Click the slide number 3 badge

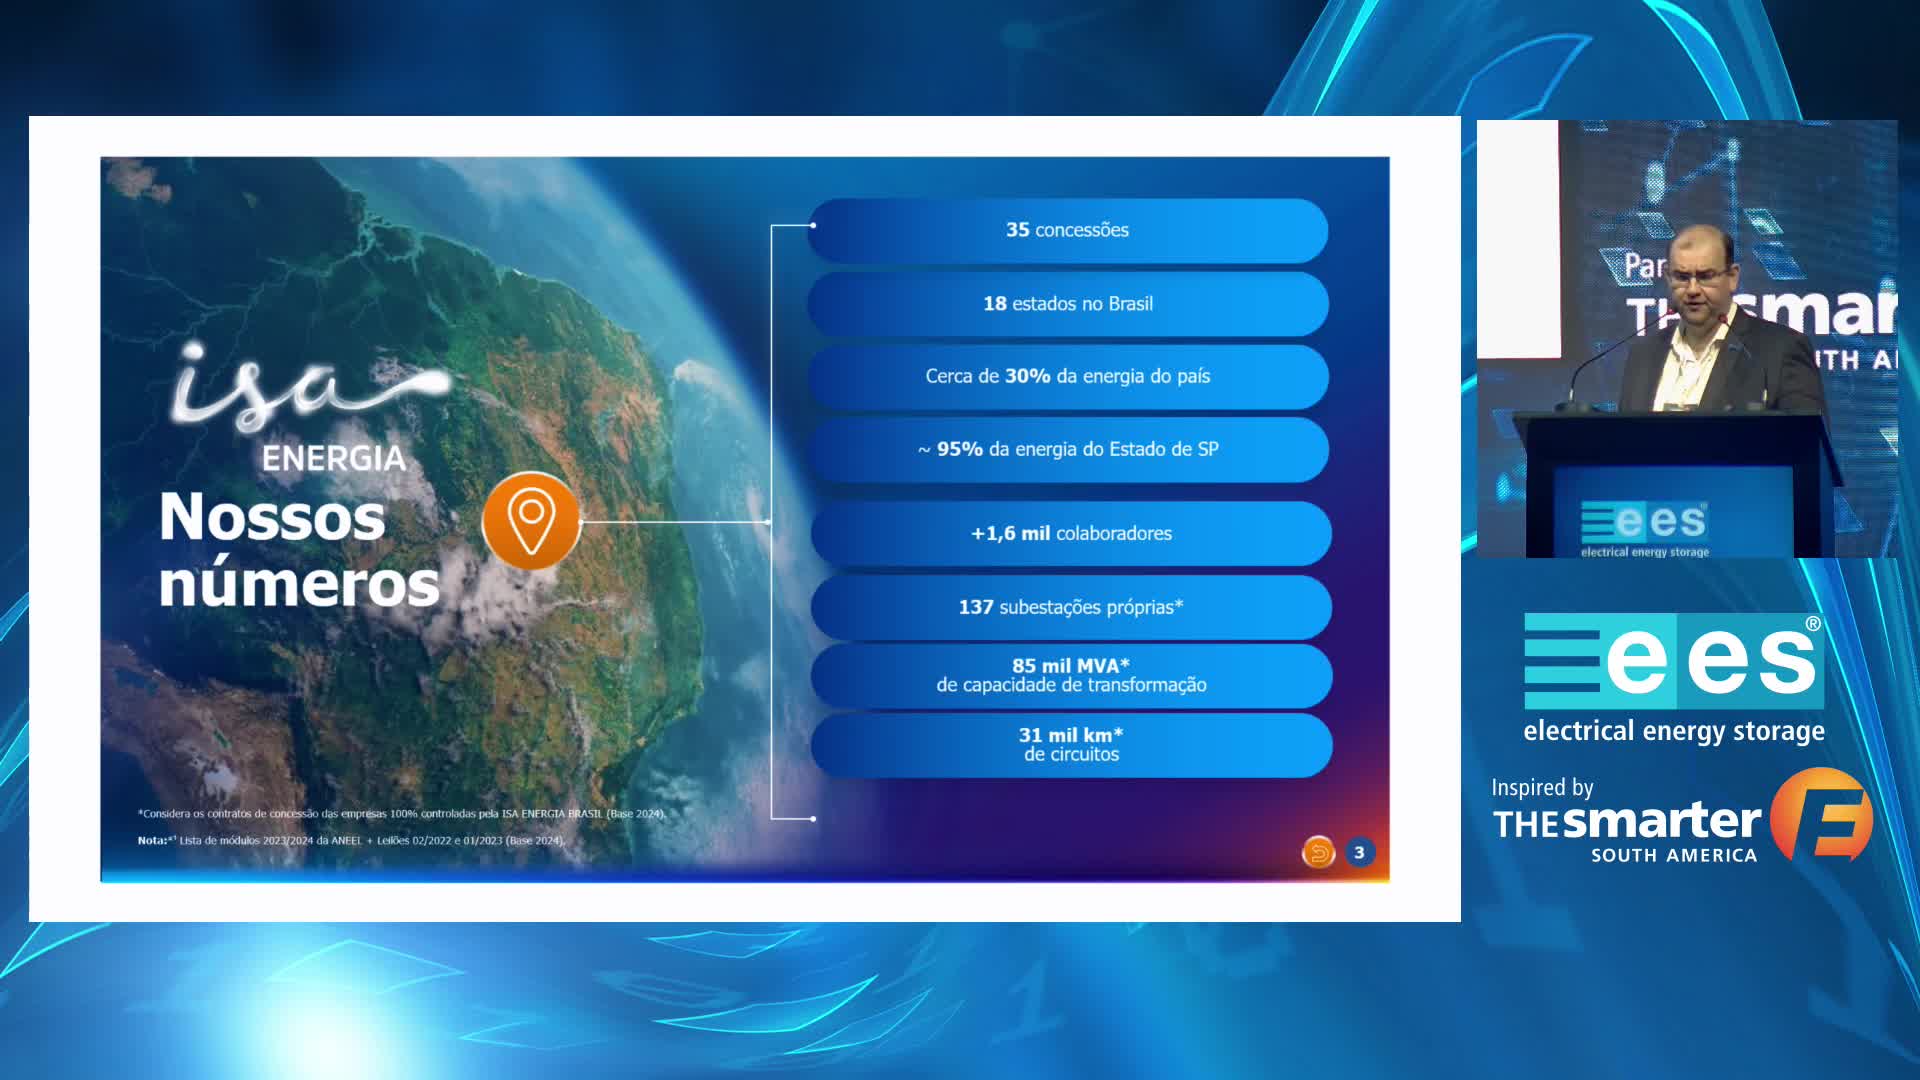click(x=1359, y=852)
